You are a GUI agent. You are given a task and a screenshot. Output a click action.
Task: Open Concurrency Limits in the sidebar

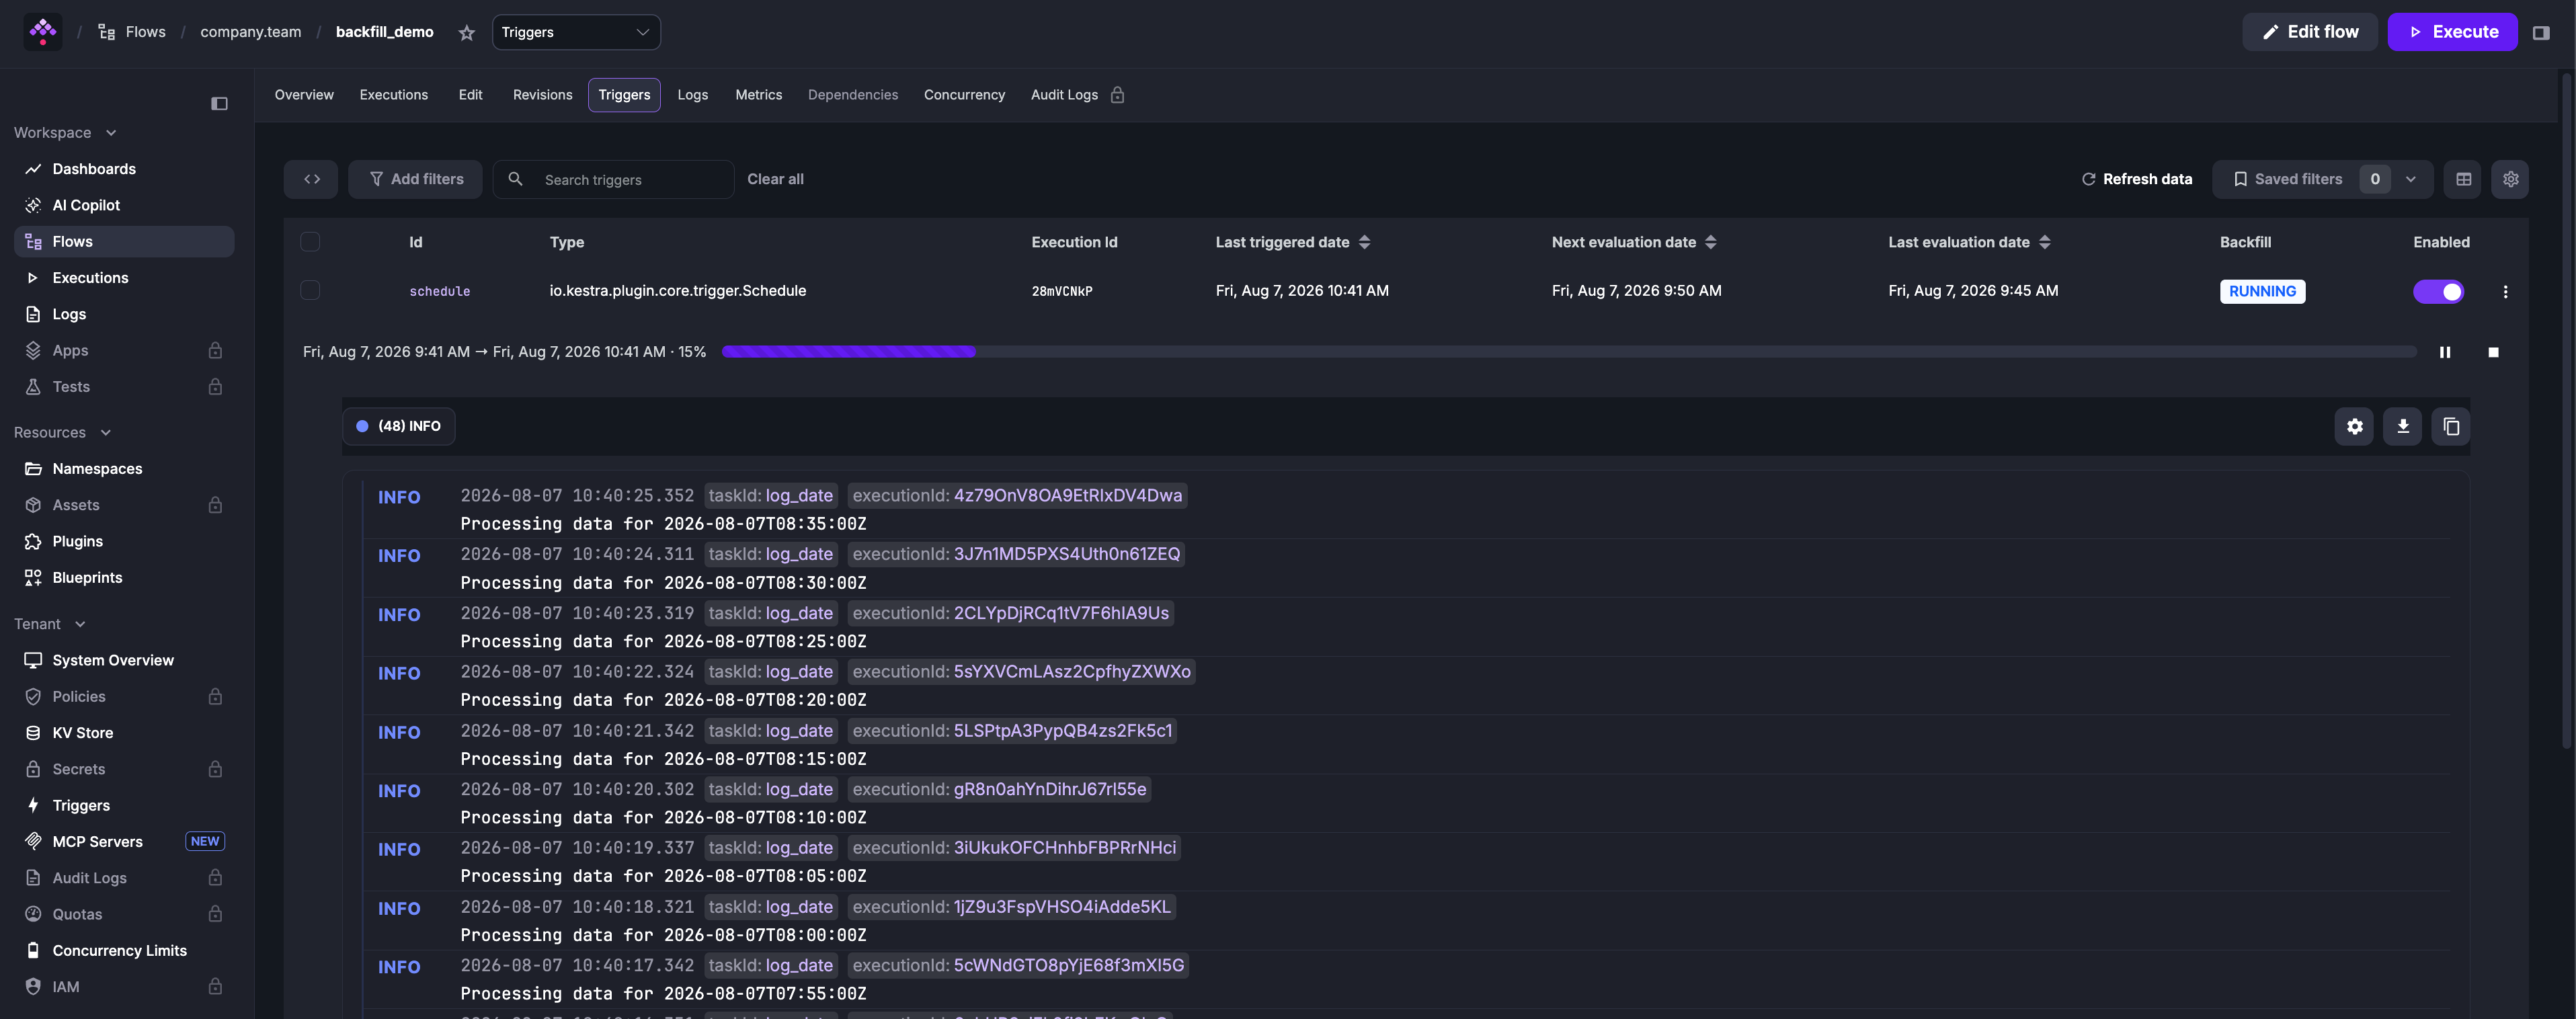124,951
